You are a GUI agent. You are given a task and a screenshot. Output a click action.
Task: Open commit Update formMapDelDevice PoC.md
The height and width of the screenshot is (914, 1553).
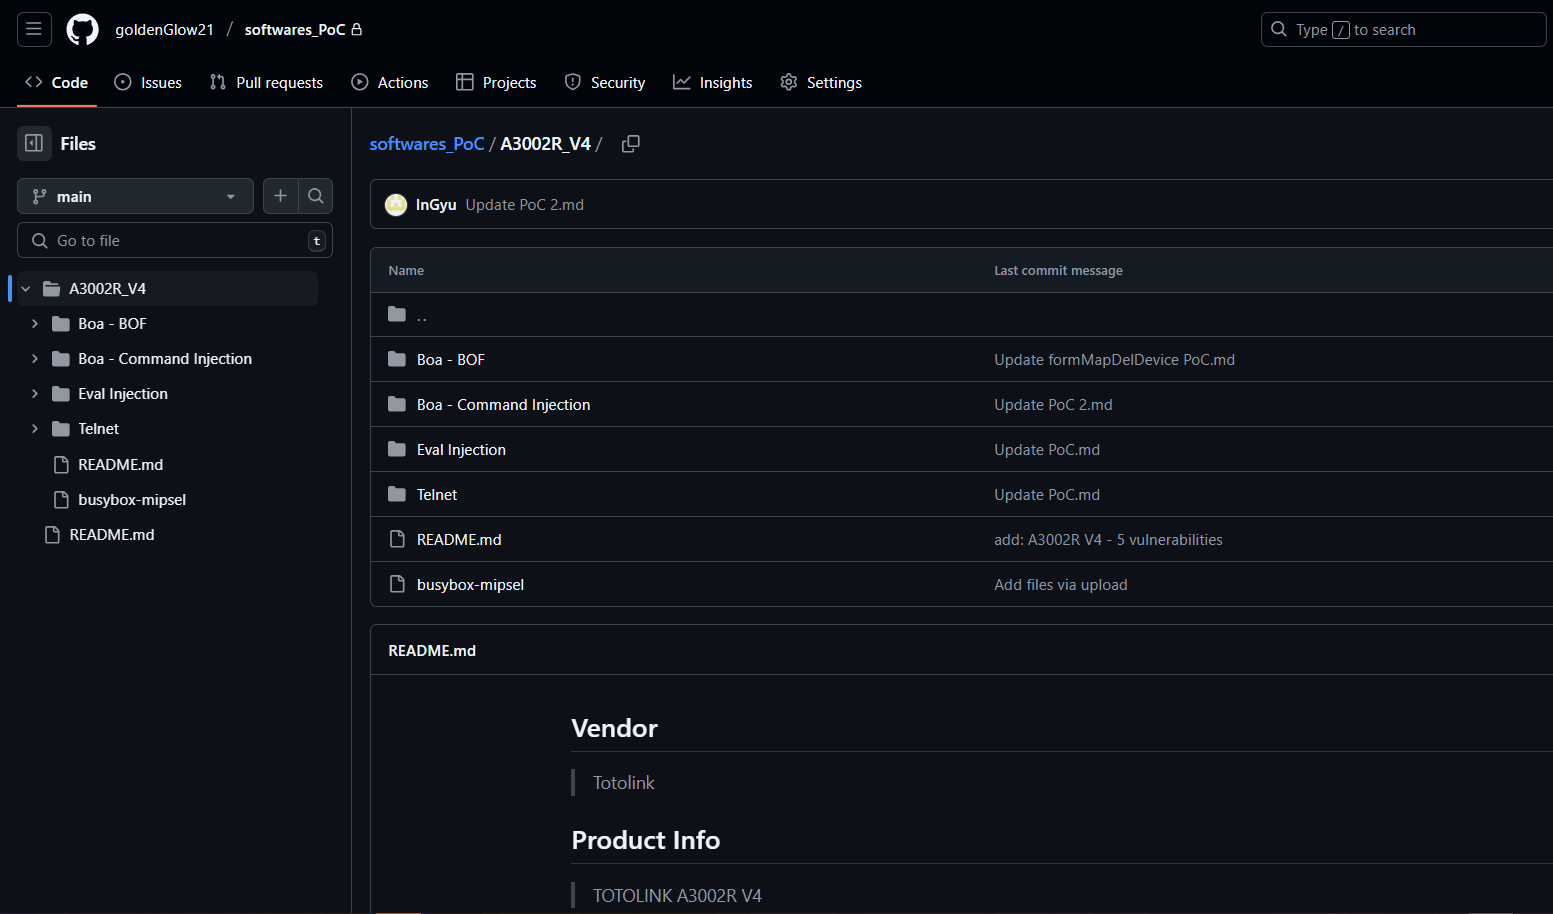click(x=1114, y=360)
